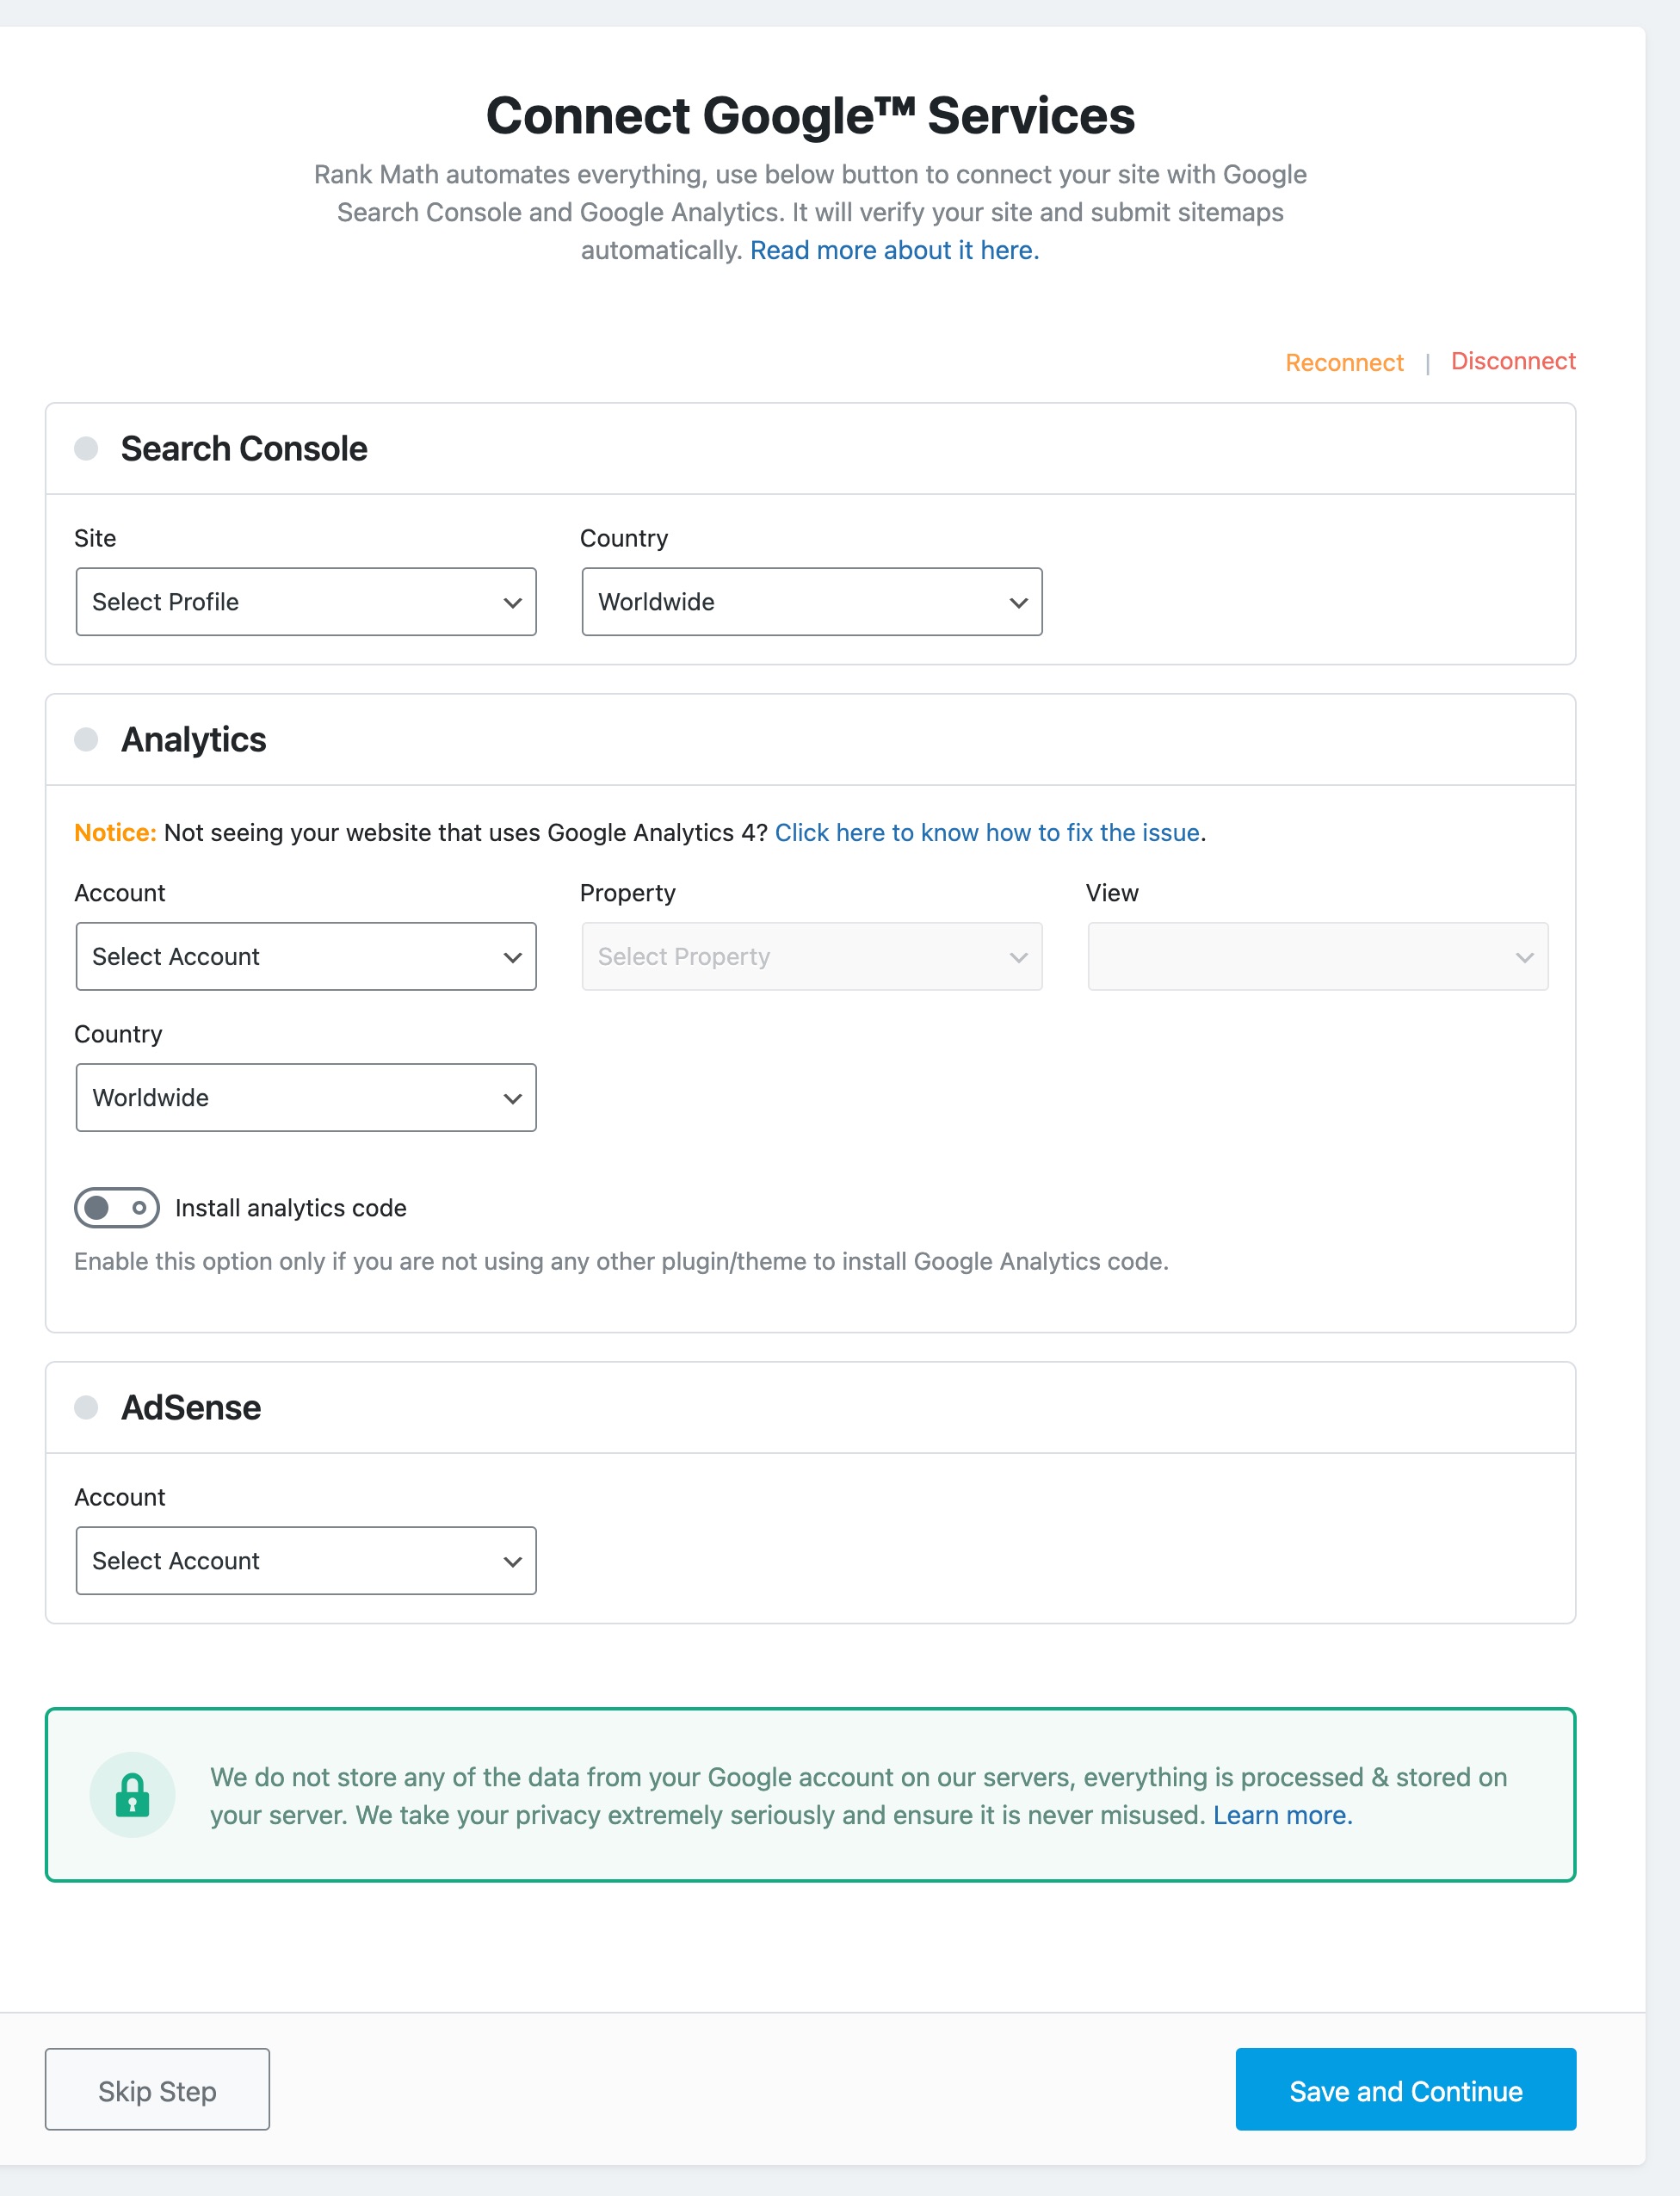Click the Reconnect link

(x=1344, y=363)
